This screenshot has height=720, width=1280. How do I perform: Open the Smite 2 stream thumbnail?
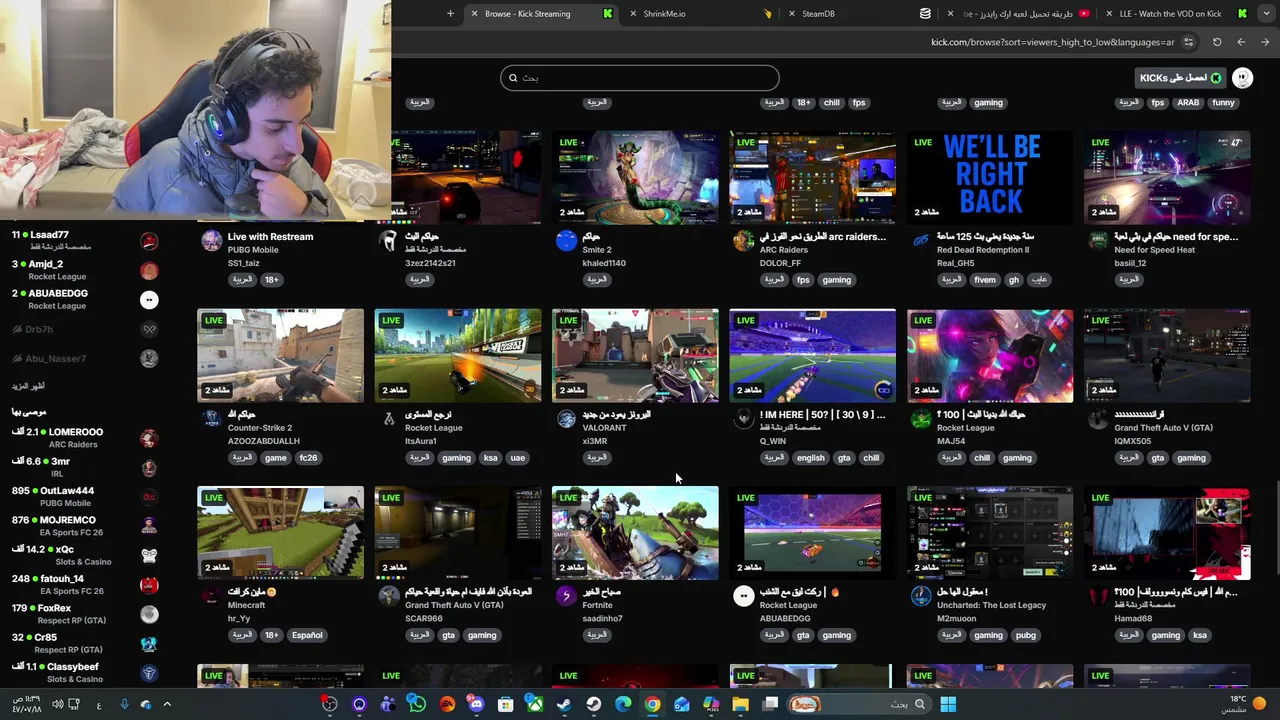[x=635, y=177]
